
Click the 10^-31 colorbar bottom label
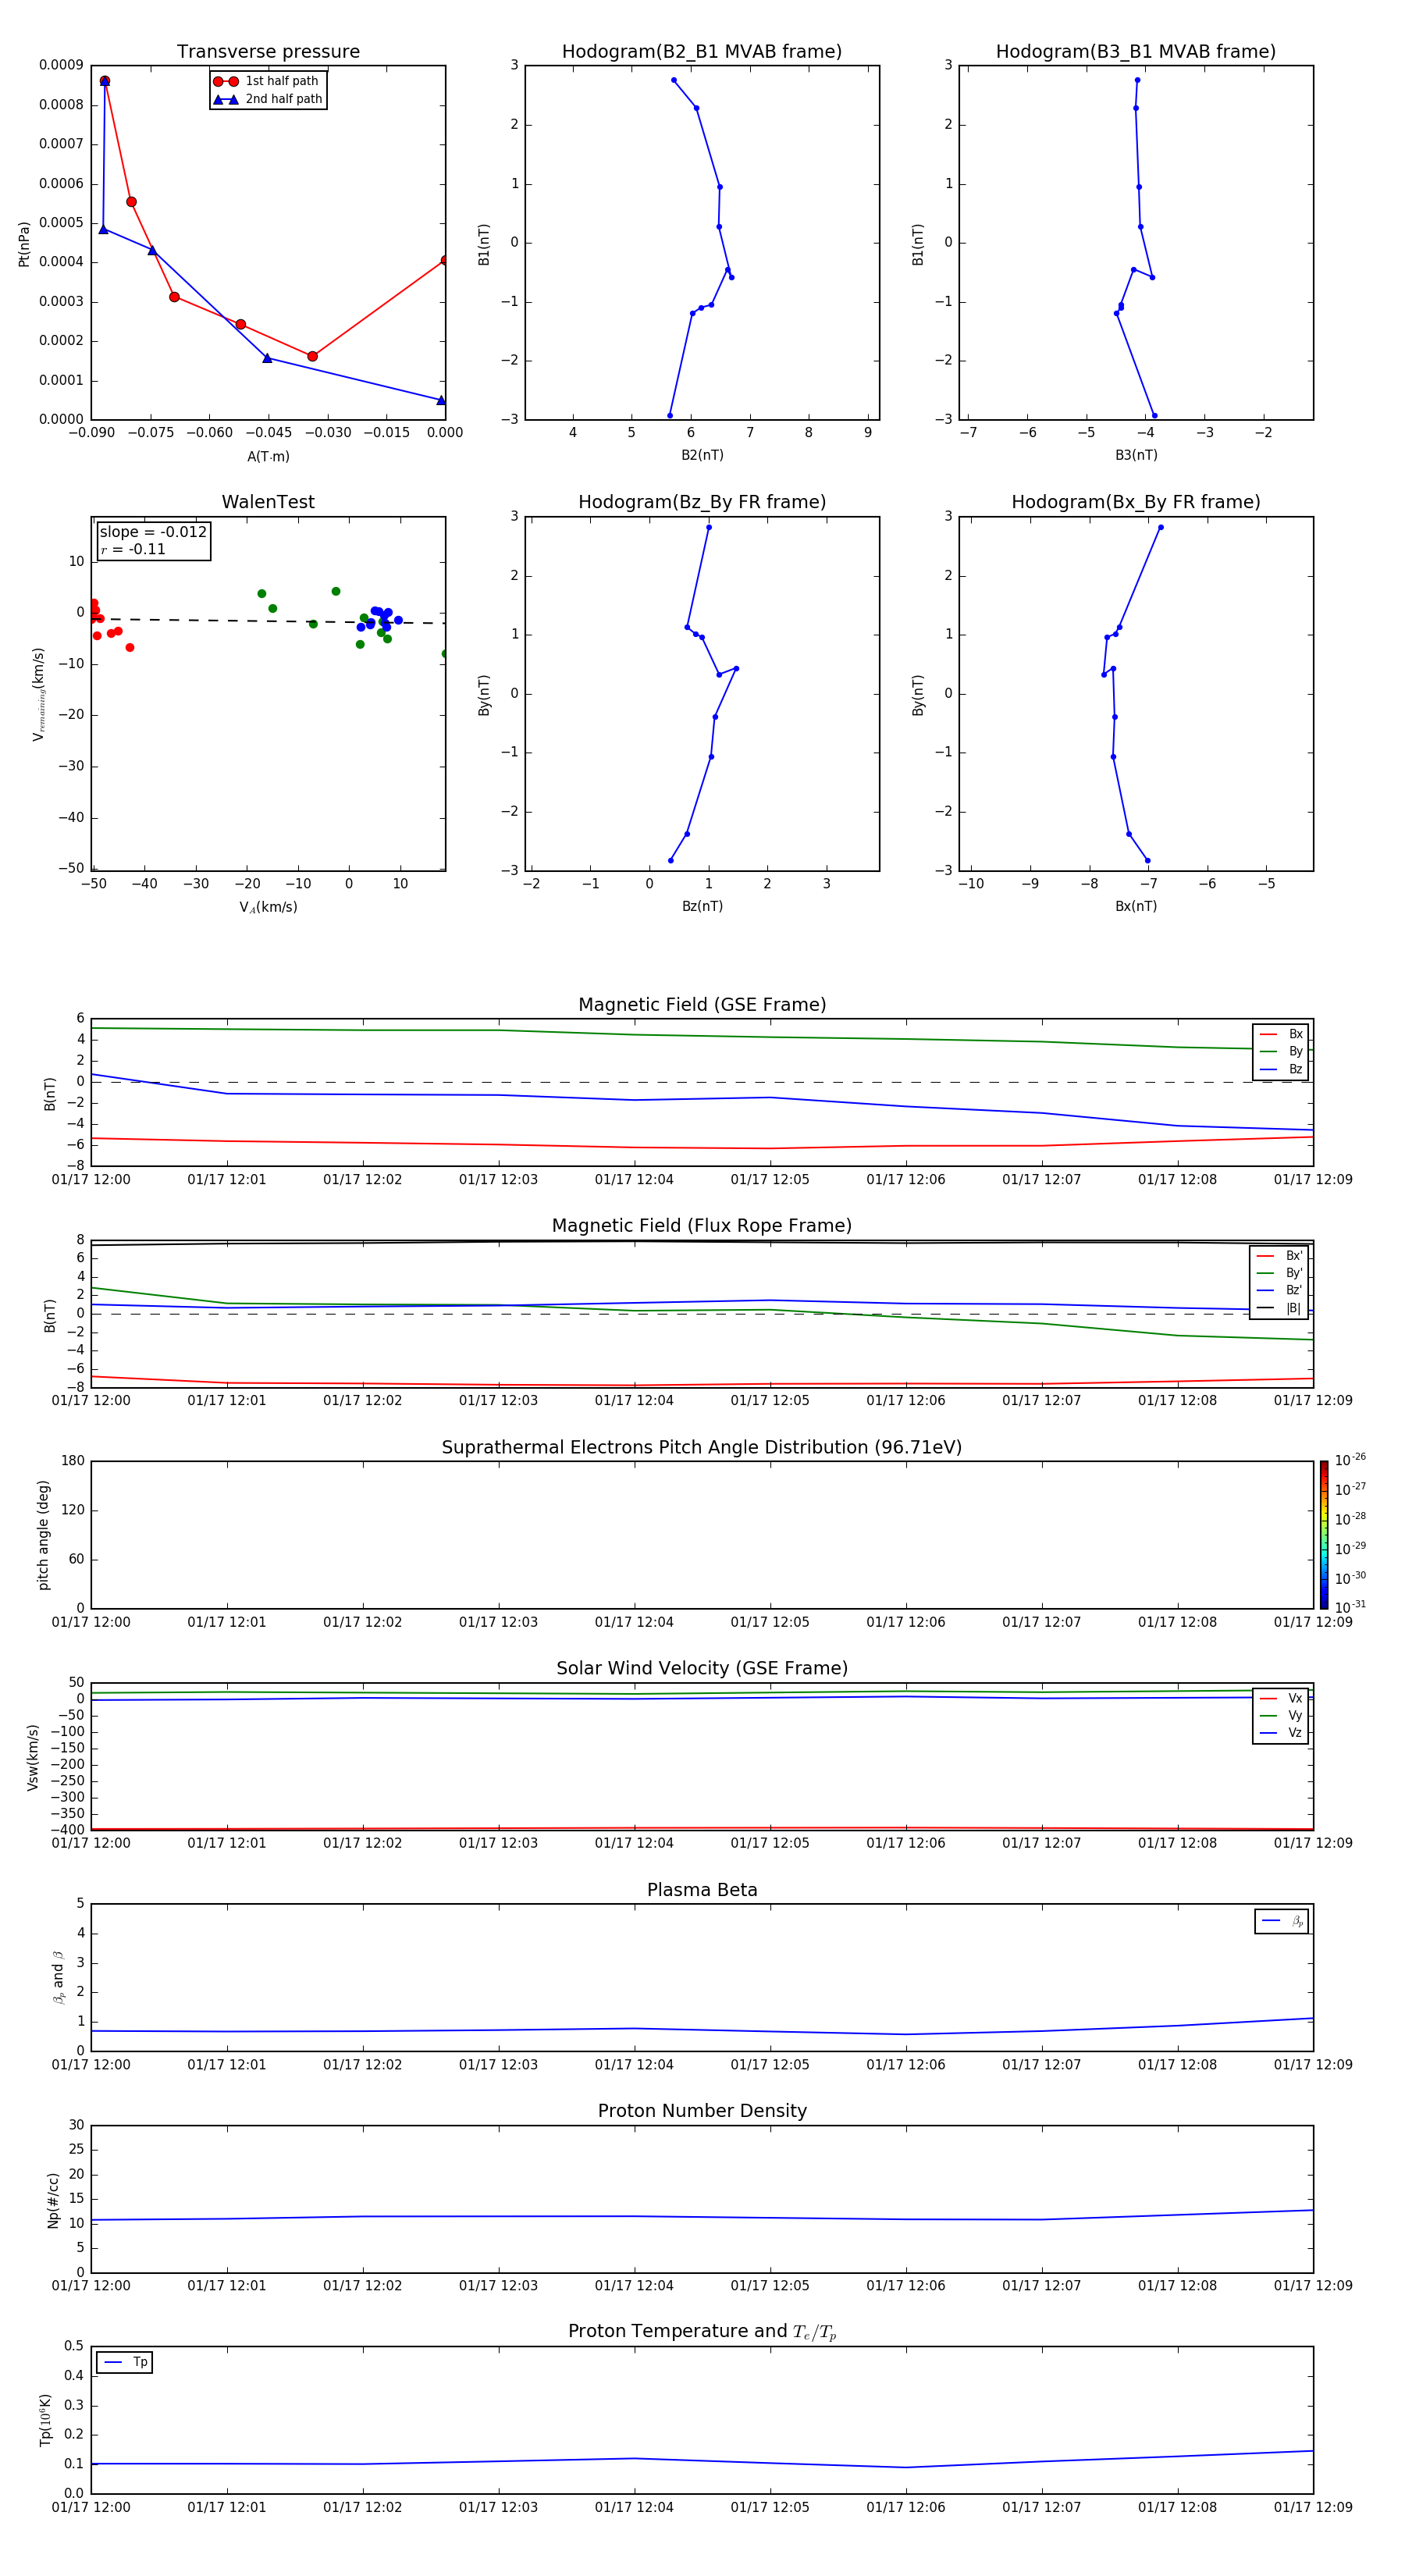pos(1350,1607)
